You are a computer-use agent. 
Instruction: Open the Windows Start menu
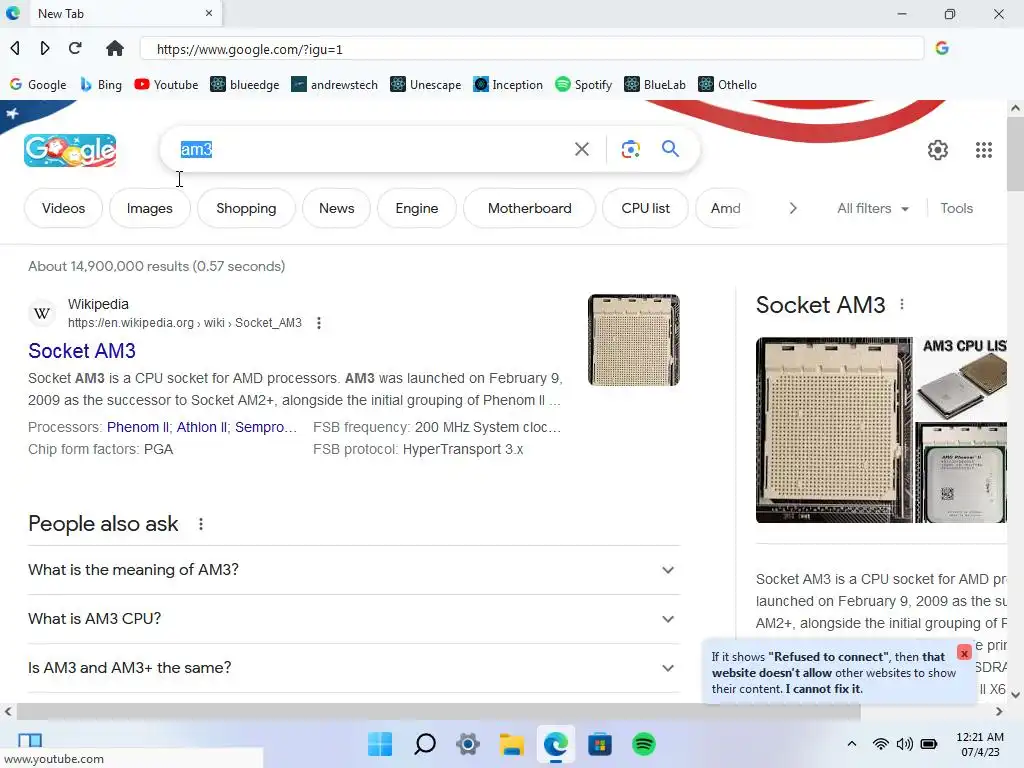point(380,744)
